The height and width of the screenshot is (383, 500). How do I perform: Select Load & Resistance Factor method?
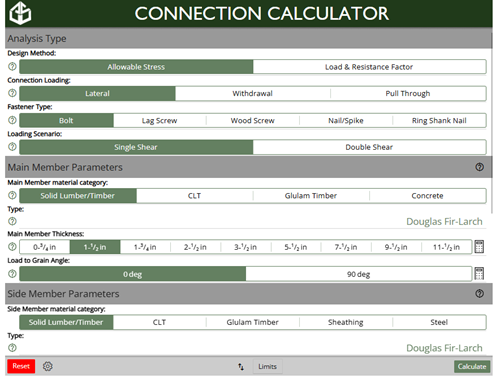(x=369, y=67)
